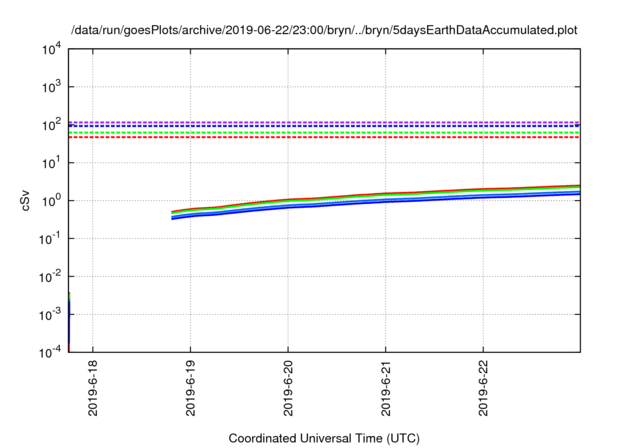The height and width of the screenshot is (448, 640).
Task: Click the 10^4 y-axis tick label
Action: 51,49
